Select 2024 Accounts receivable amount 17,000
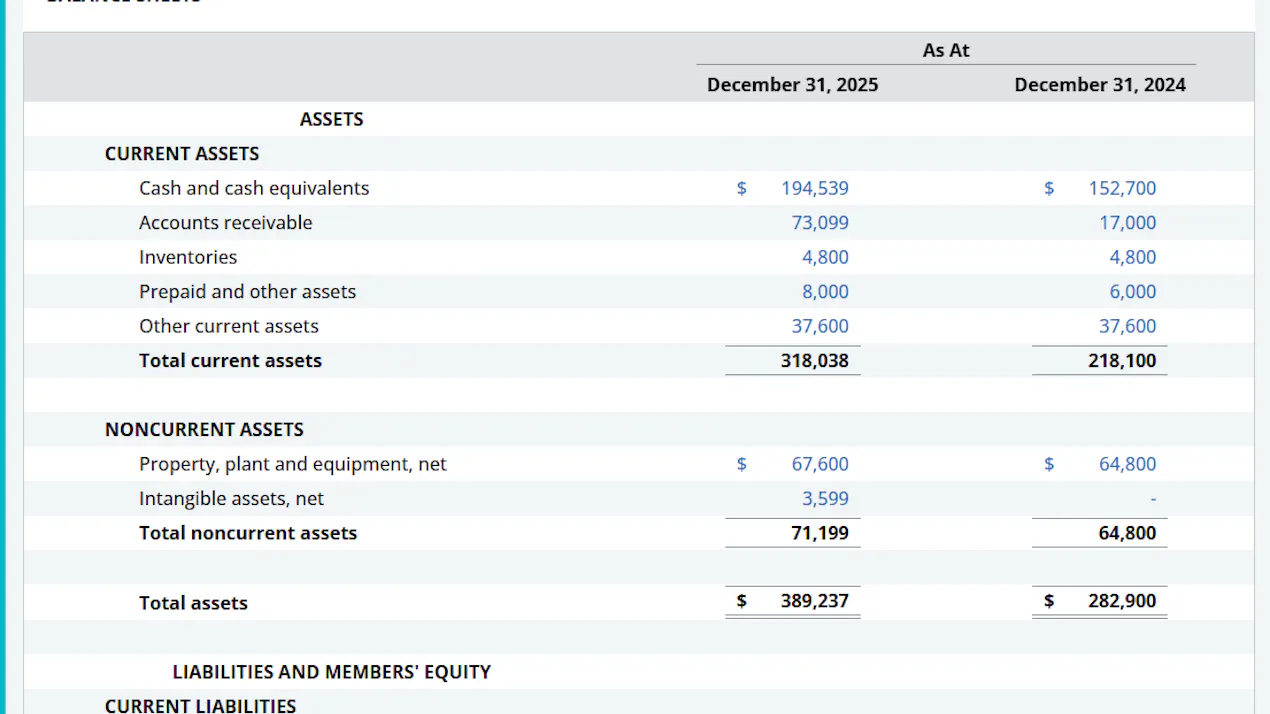 point(1128,223)
